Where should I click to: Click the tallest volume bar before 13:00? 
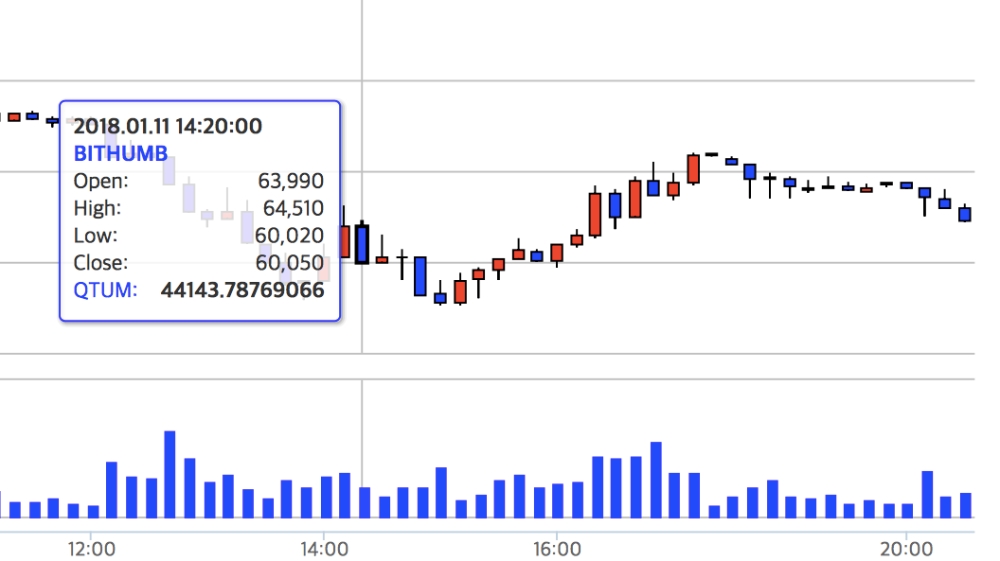(x=170, y=474)
